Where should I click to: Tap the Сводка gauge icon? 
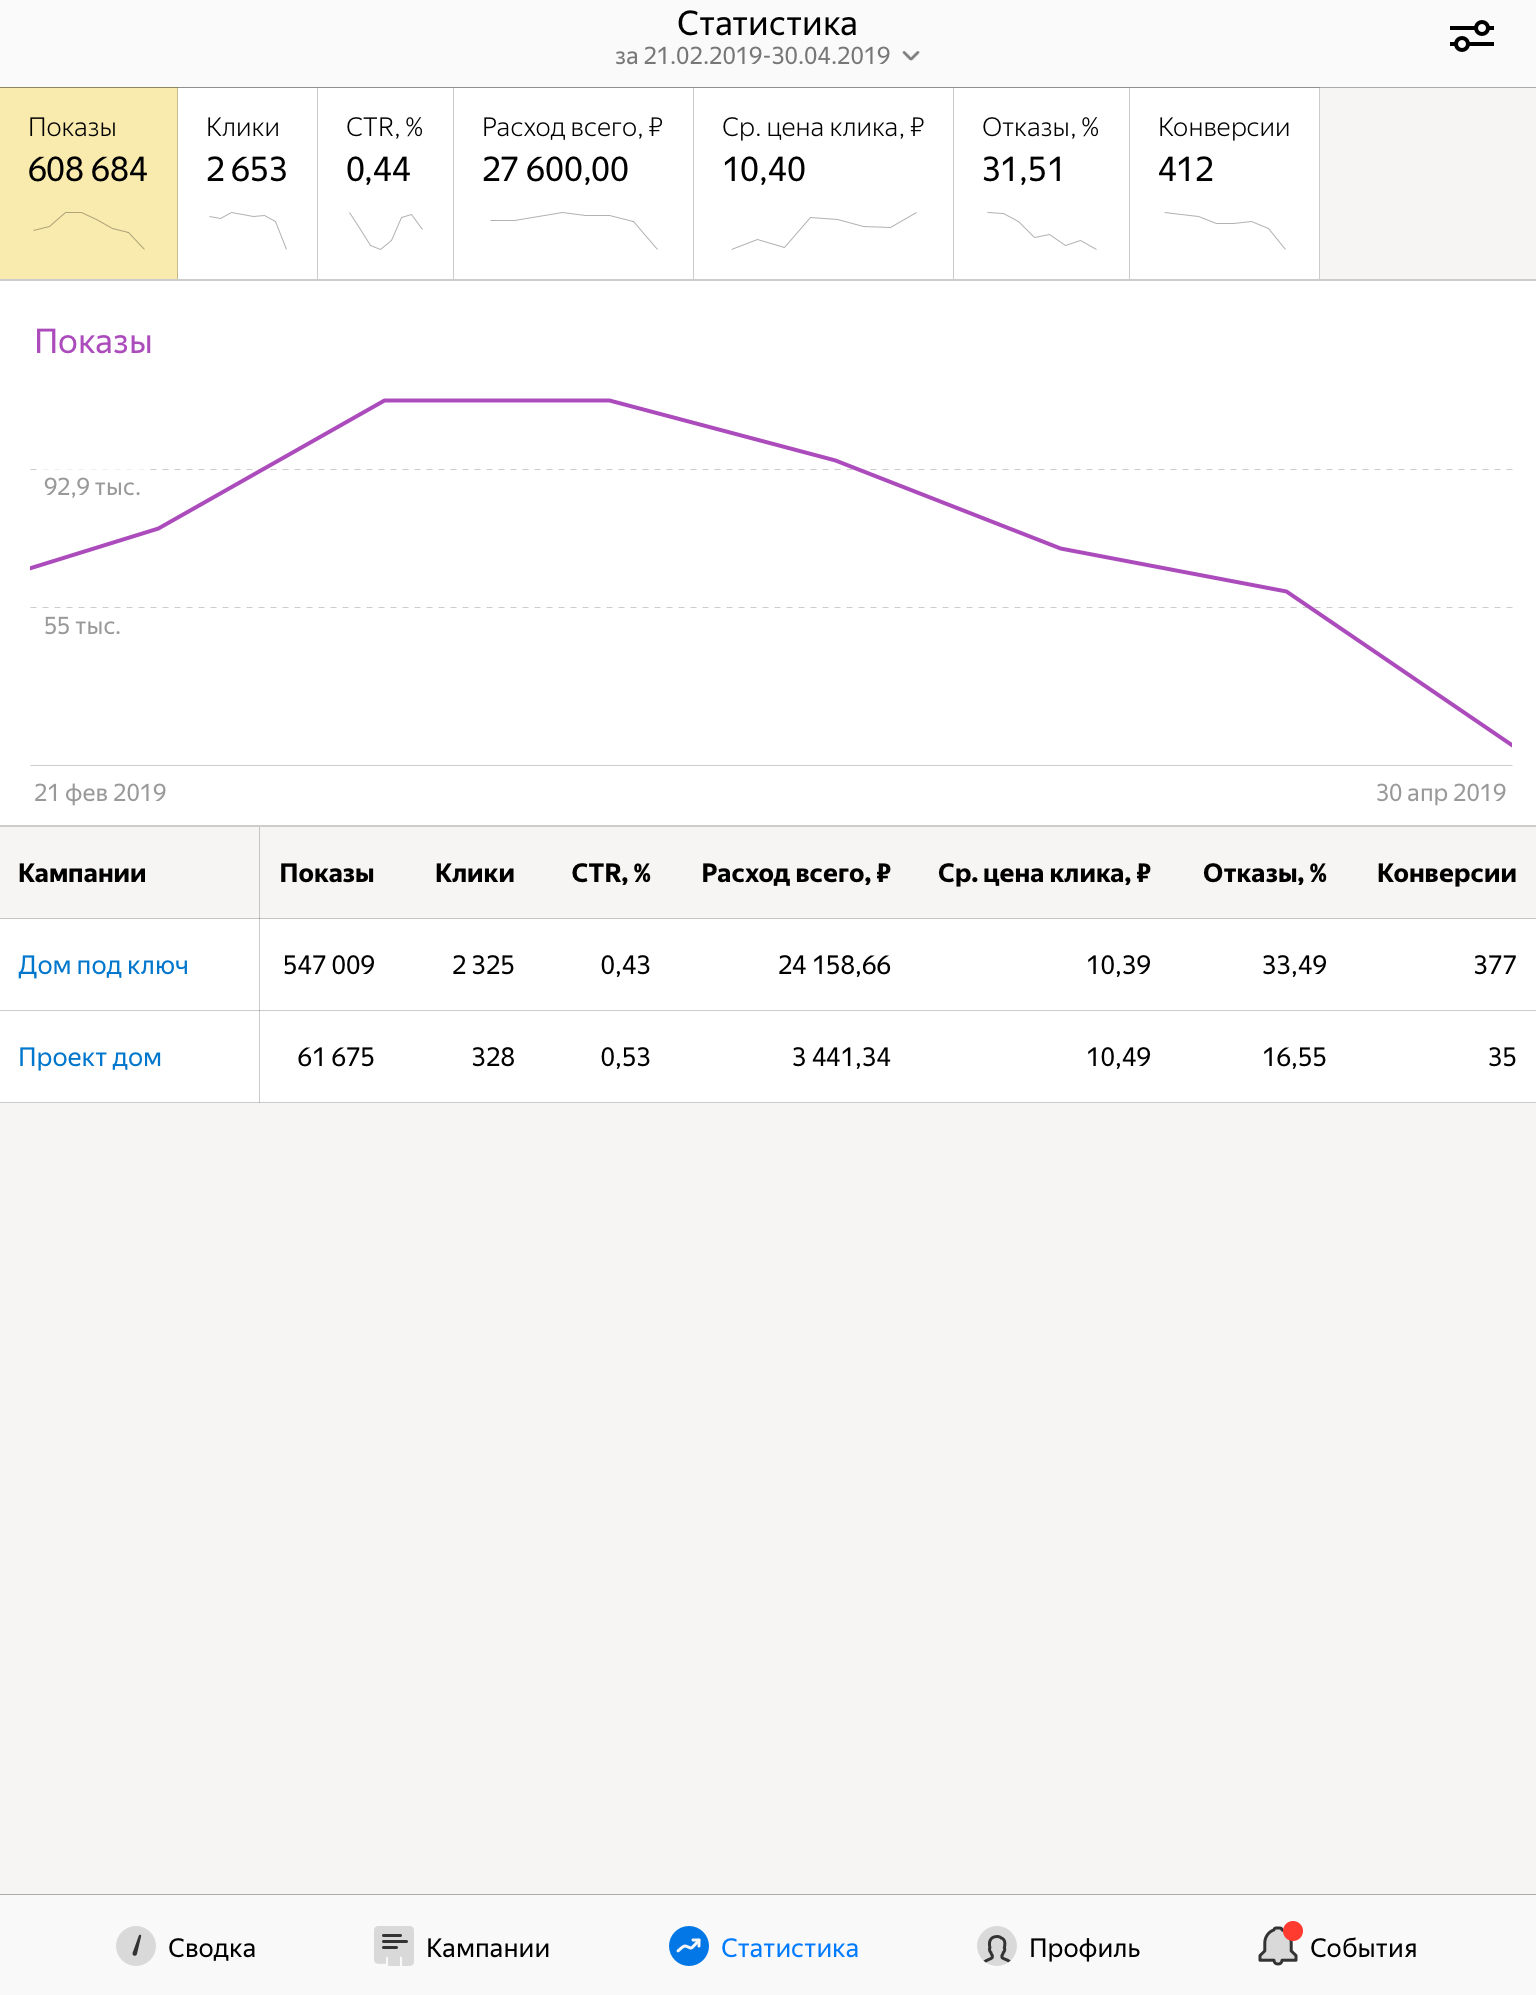tap(136, 1946)
